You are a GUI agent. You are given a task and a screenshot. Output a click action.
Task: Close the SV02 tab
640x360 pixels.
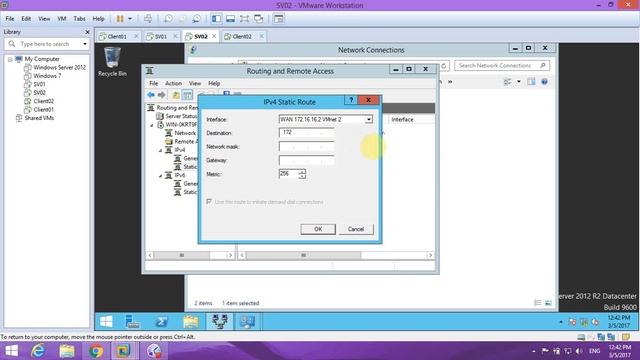(x=214, y=36)
